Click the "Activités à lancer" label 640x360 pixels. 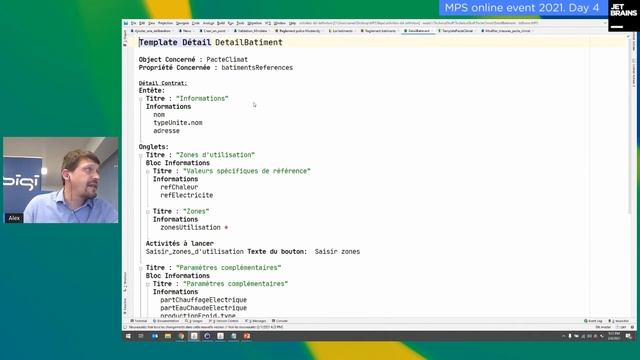click(180, 244)
